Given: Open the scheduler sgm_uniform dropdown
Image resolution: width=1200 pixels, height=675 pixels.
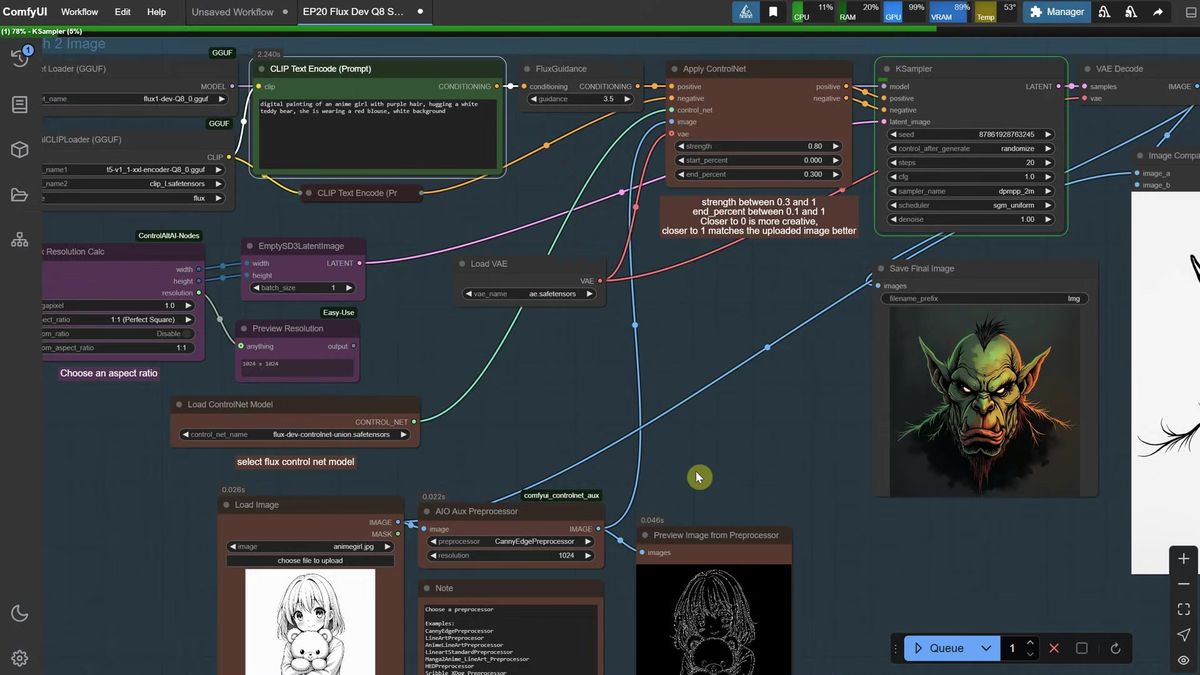Looking at the screenshot, I should pos(970,205).
